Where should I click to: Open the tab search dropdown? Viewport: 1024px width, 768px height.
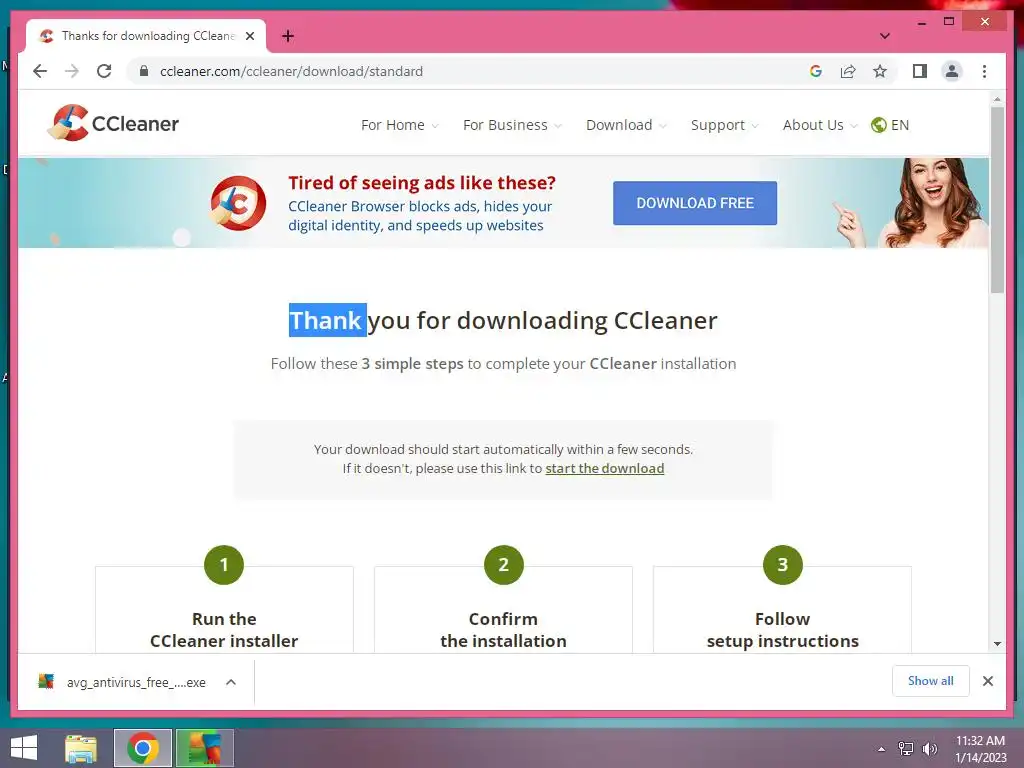click(x=884, y=36)
